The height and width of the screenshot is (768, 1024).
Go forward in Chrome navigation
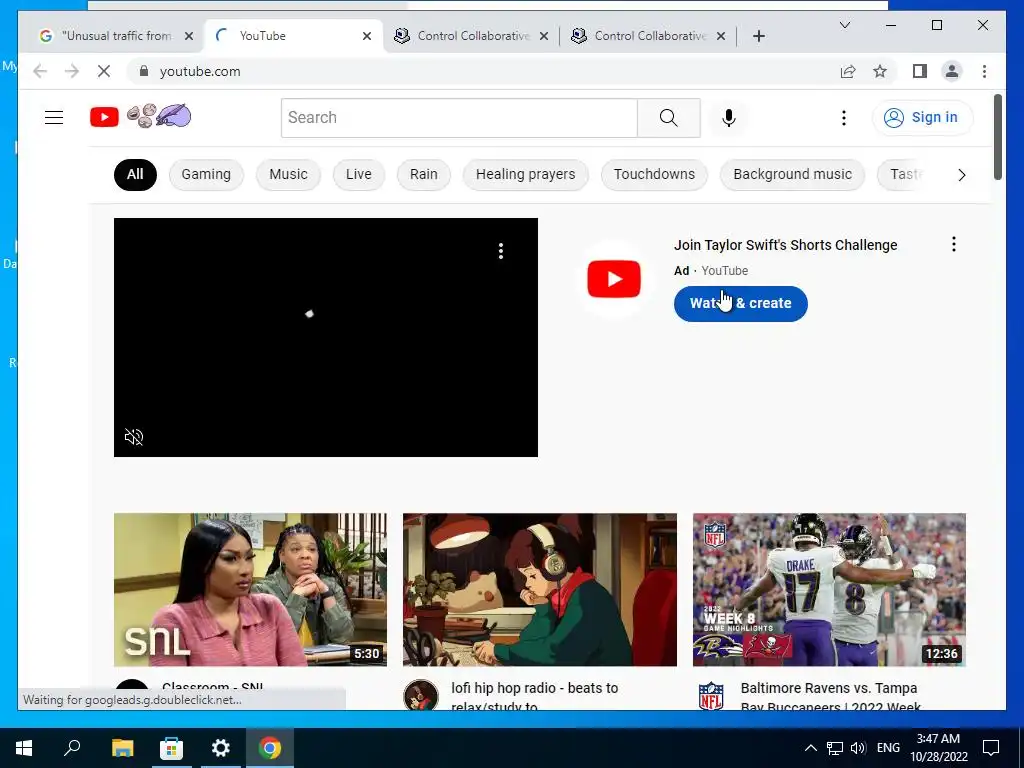pyautogui.click(x=72, y=71)
